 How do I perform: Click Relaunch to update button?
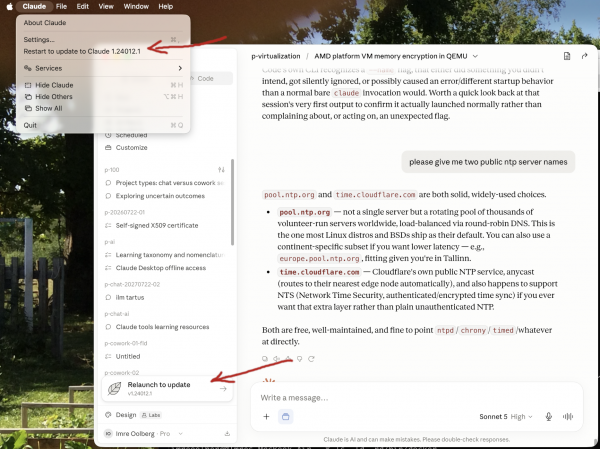(x=167, y=389)
